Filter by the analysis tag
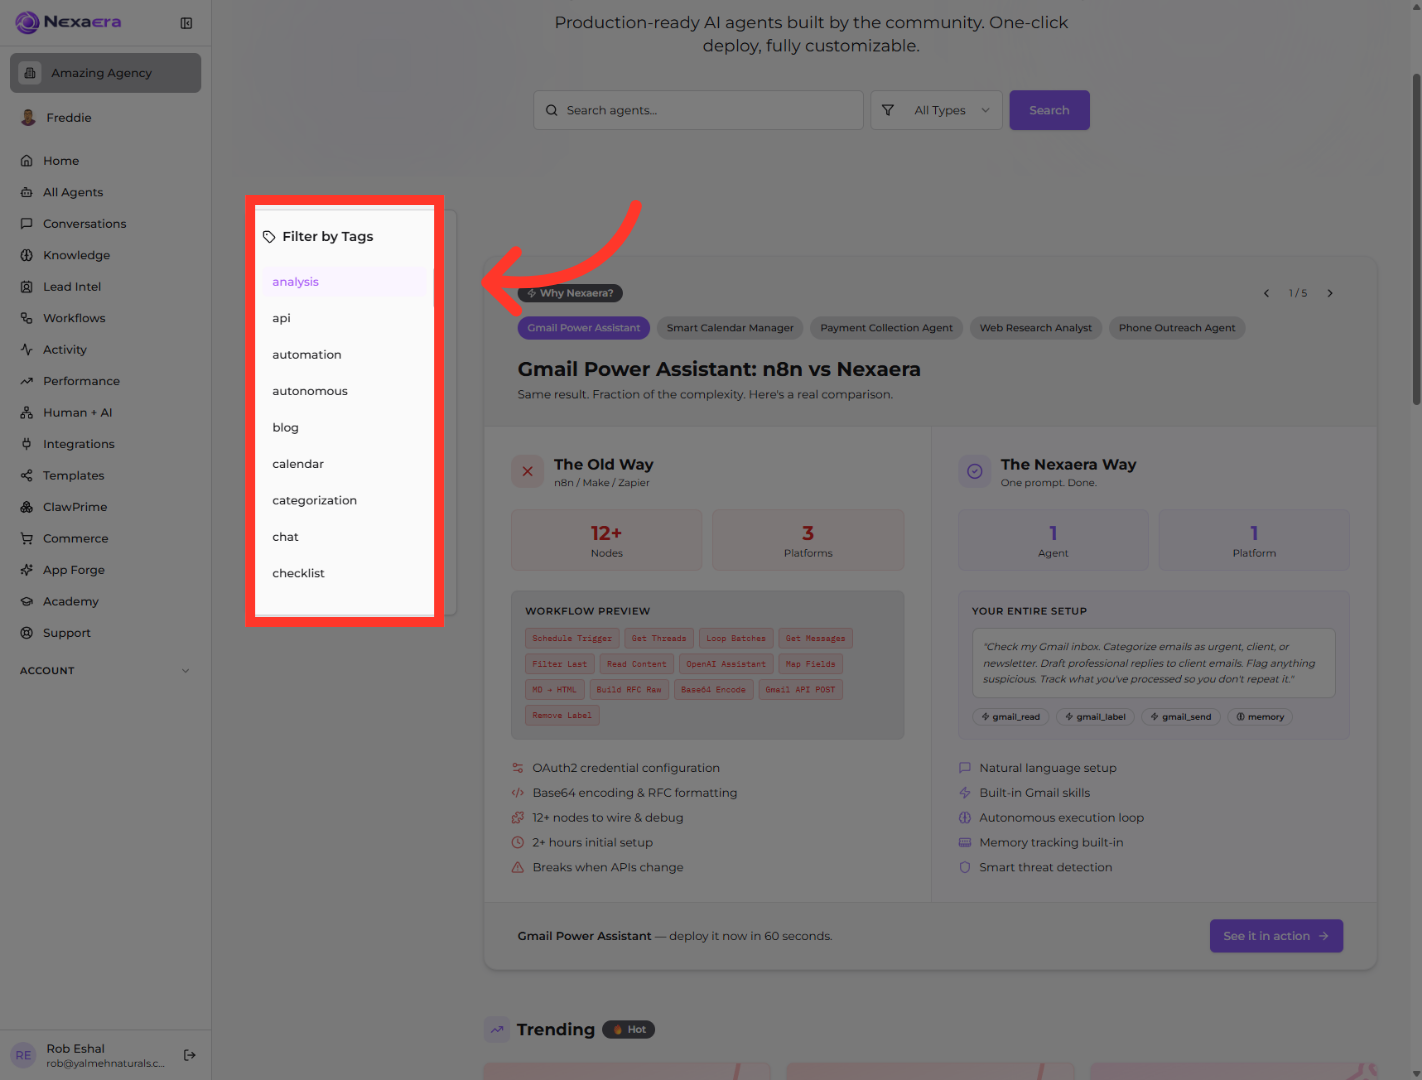This screenshot has height=1080, width=1422. pos(344,282)
